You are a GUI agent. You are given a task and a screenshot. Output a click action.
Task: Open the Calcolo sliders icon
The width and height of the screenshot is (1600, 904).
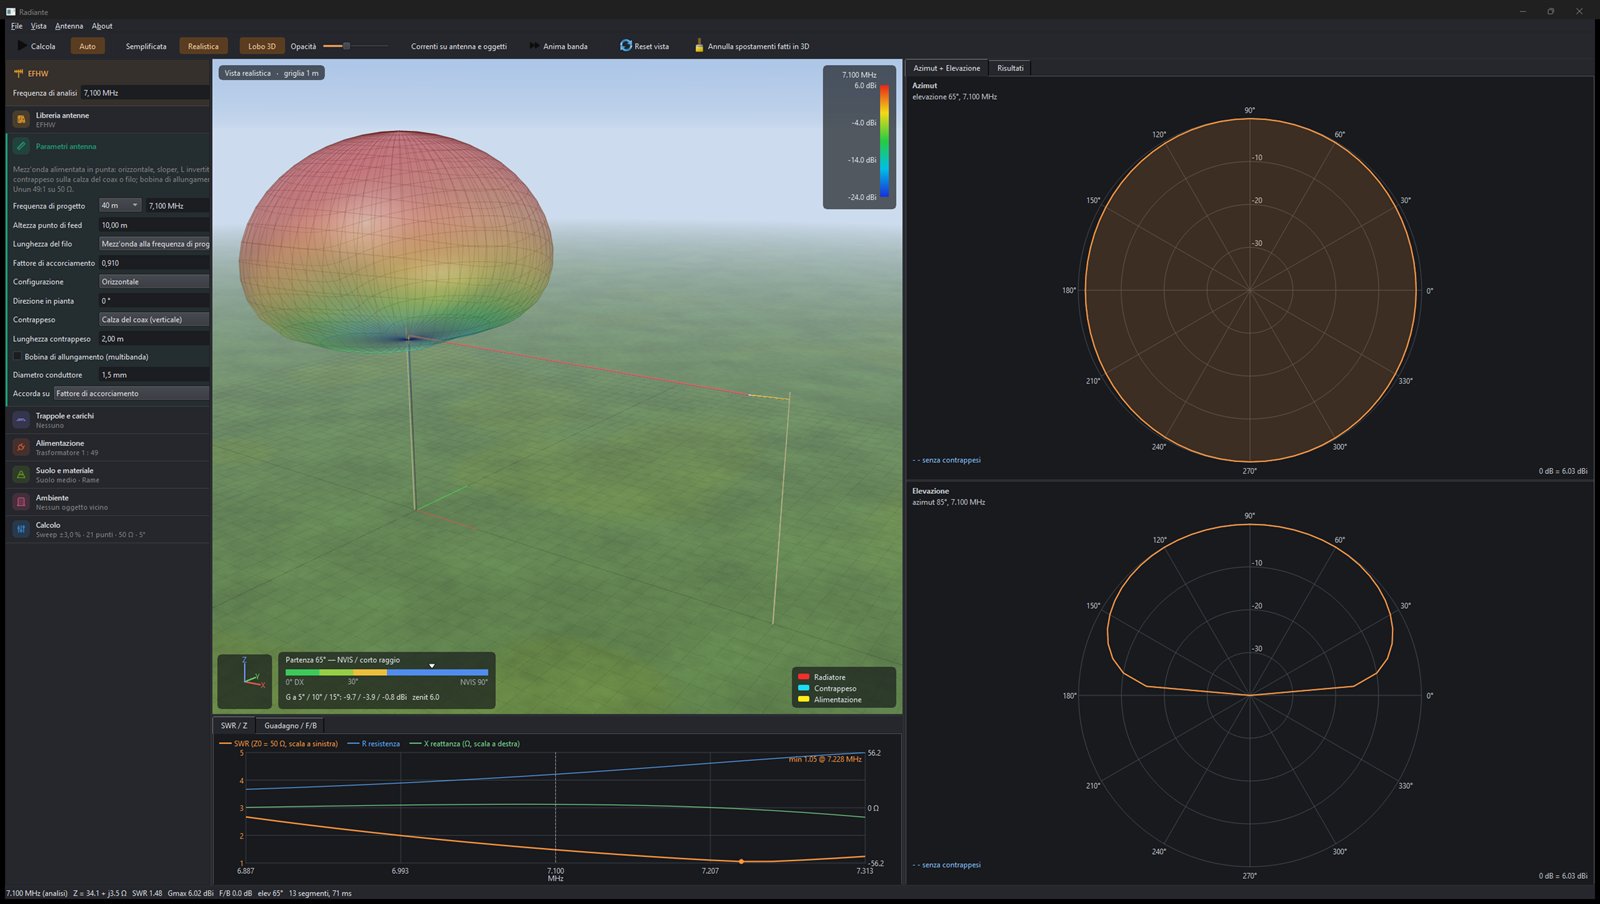(21, 529)
